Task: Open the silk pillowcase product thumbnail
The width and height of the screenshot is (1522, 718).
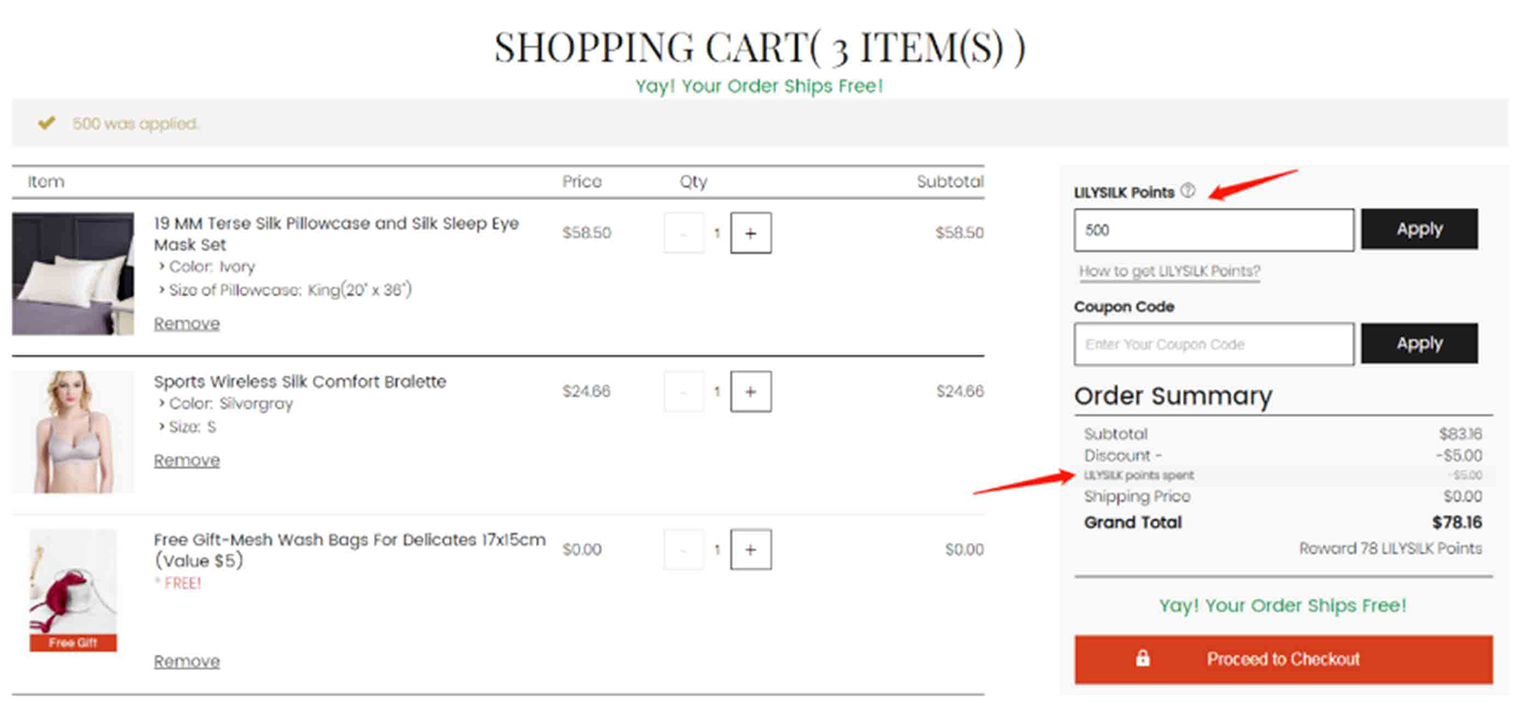Action: [73, 273]
